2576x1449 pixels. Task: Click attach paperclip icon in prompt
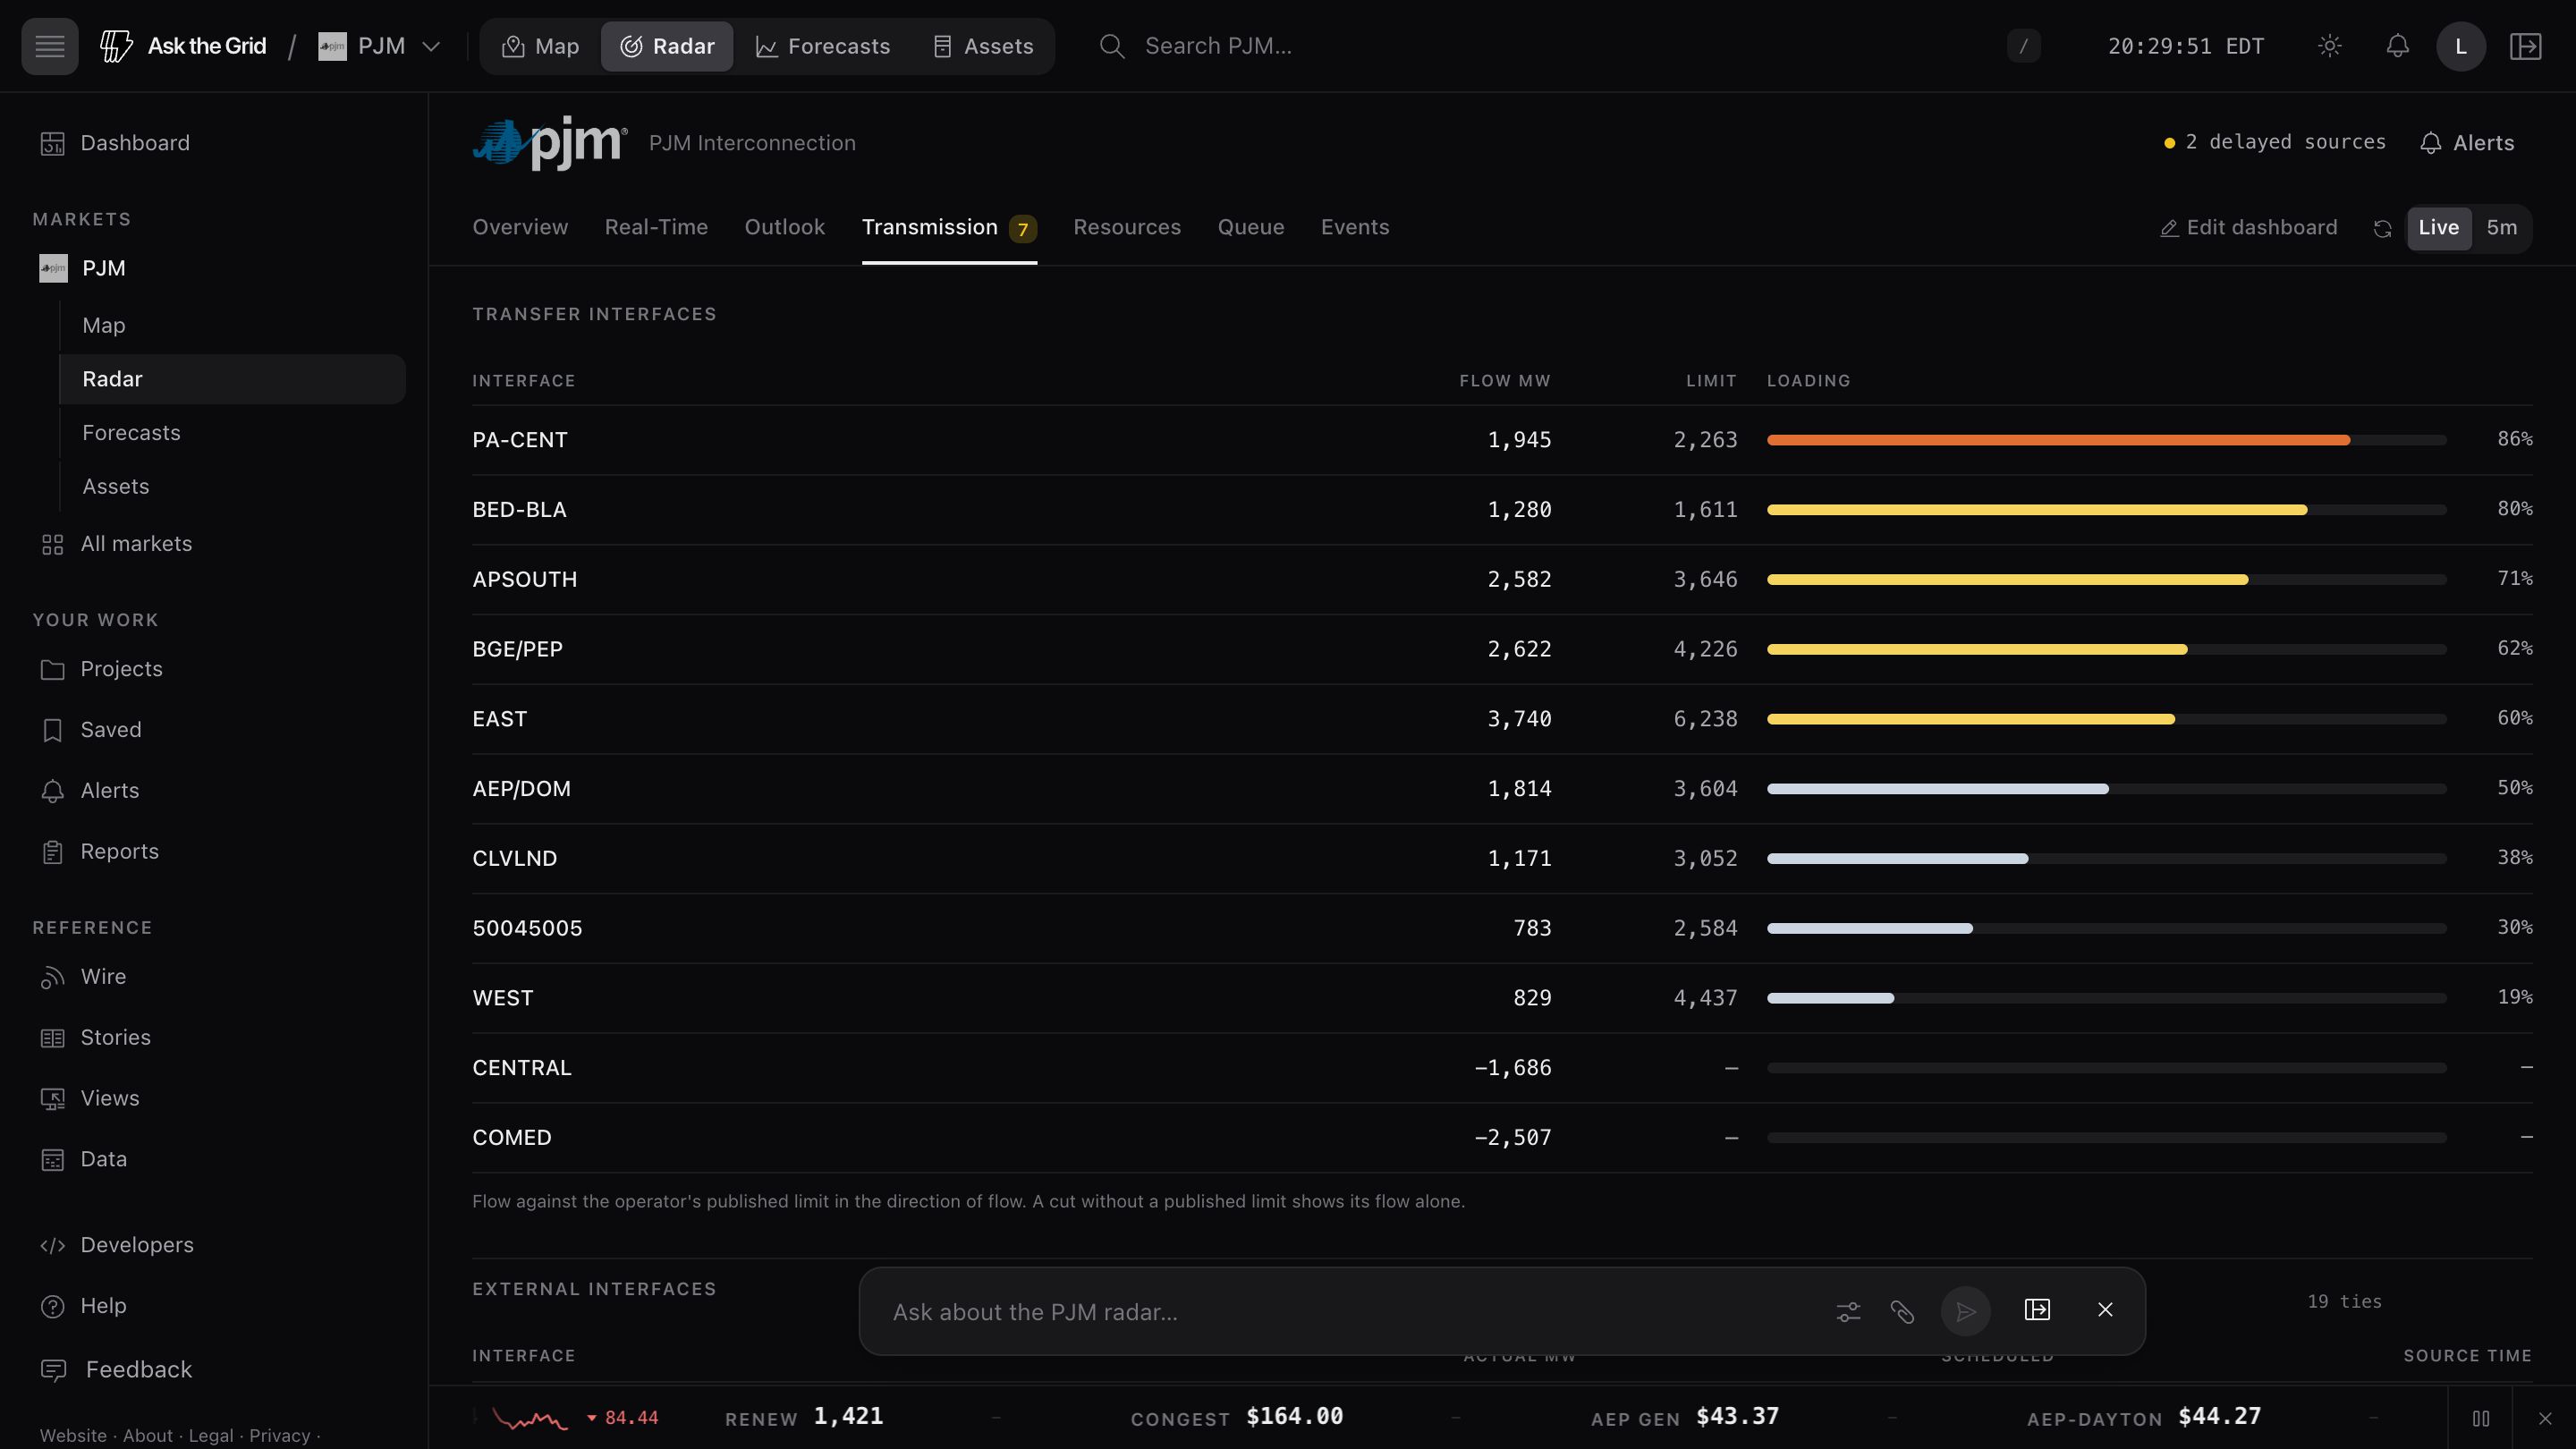coord(1902,1311)
